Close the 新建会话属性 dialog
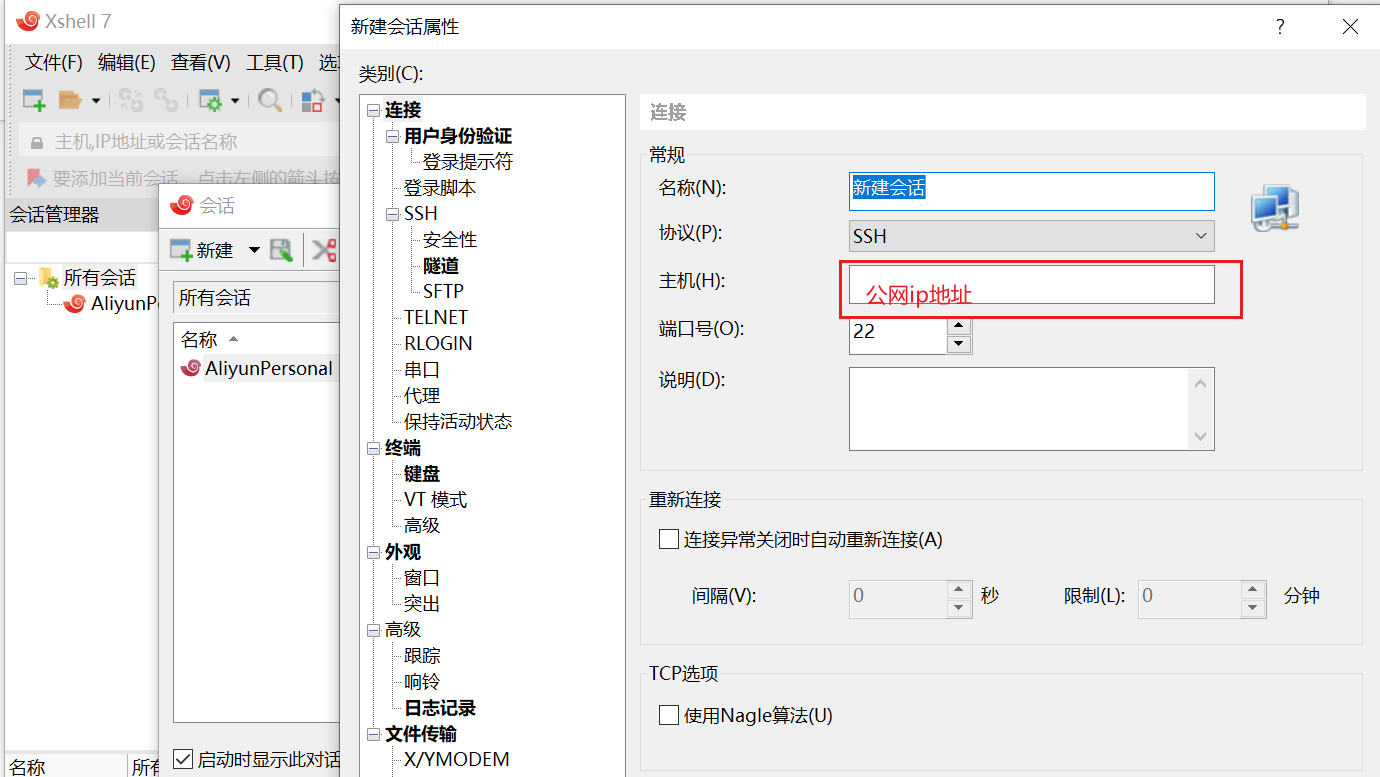The height and width of the screenshot is (777, 1380). coord(1350,27)
